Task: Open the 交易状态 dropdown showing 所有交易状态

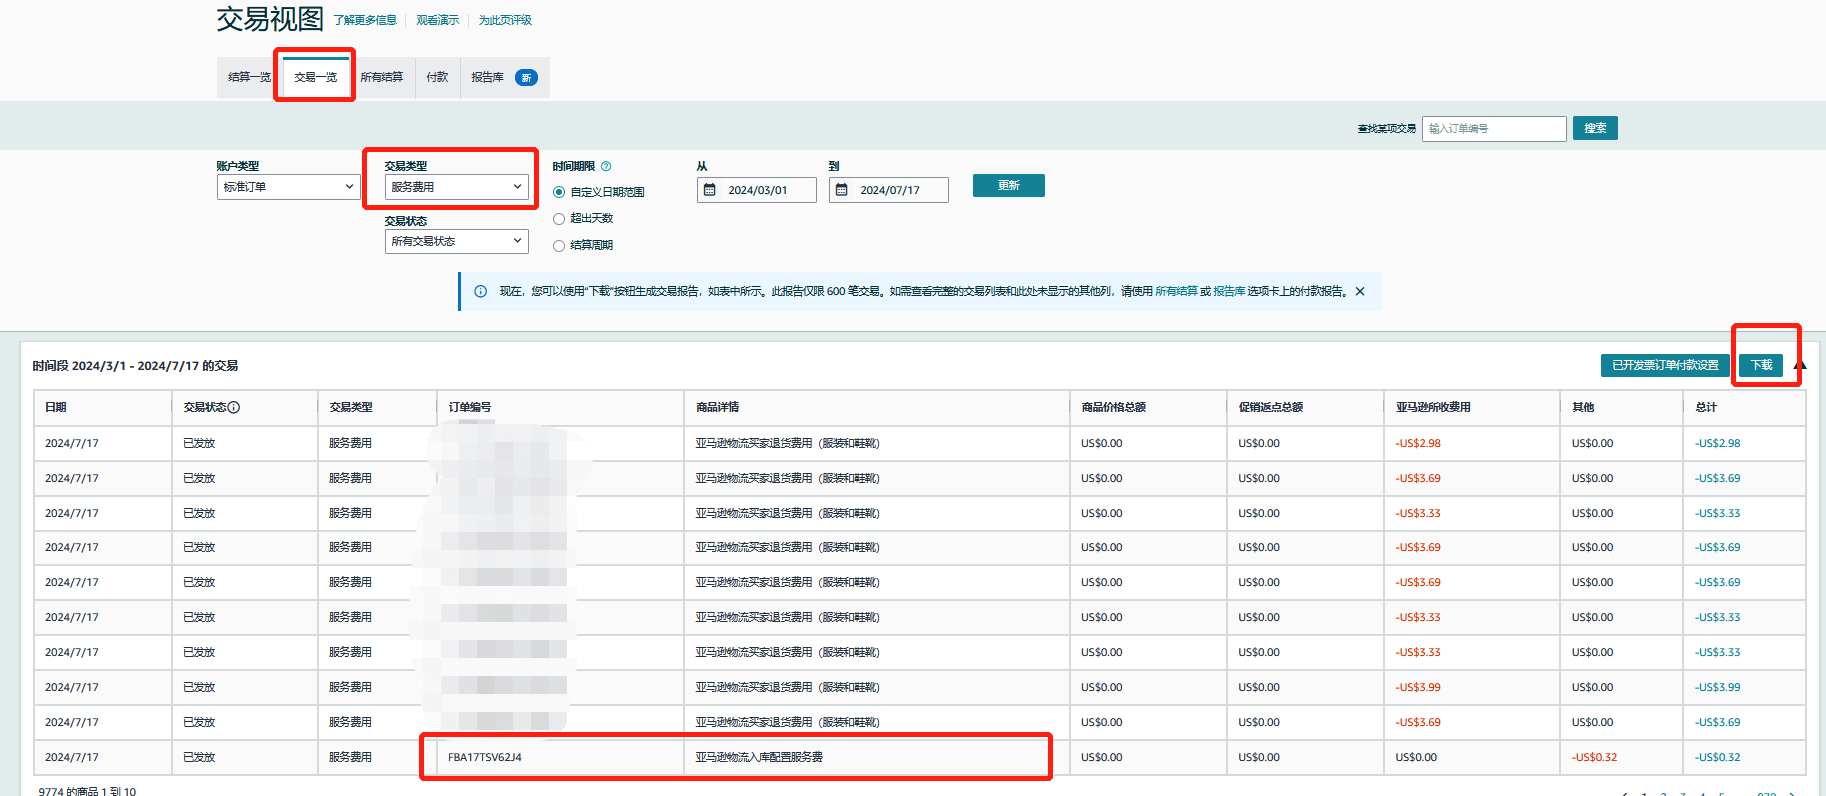Action: 456,241
